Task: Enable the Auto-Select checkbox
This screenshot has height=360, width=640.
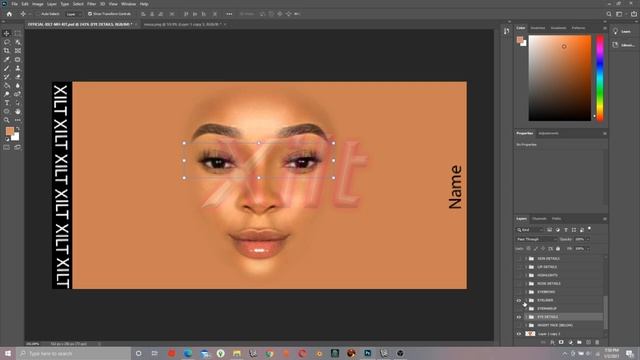Action: (38, 14)
